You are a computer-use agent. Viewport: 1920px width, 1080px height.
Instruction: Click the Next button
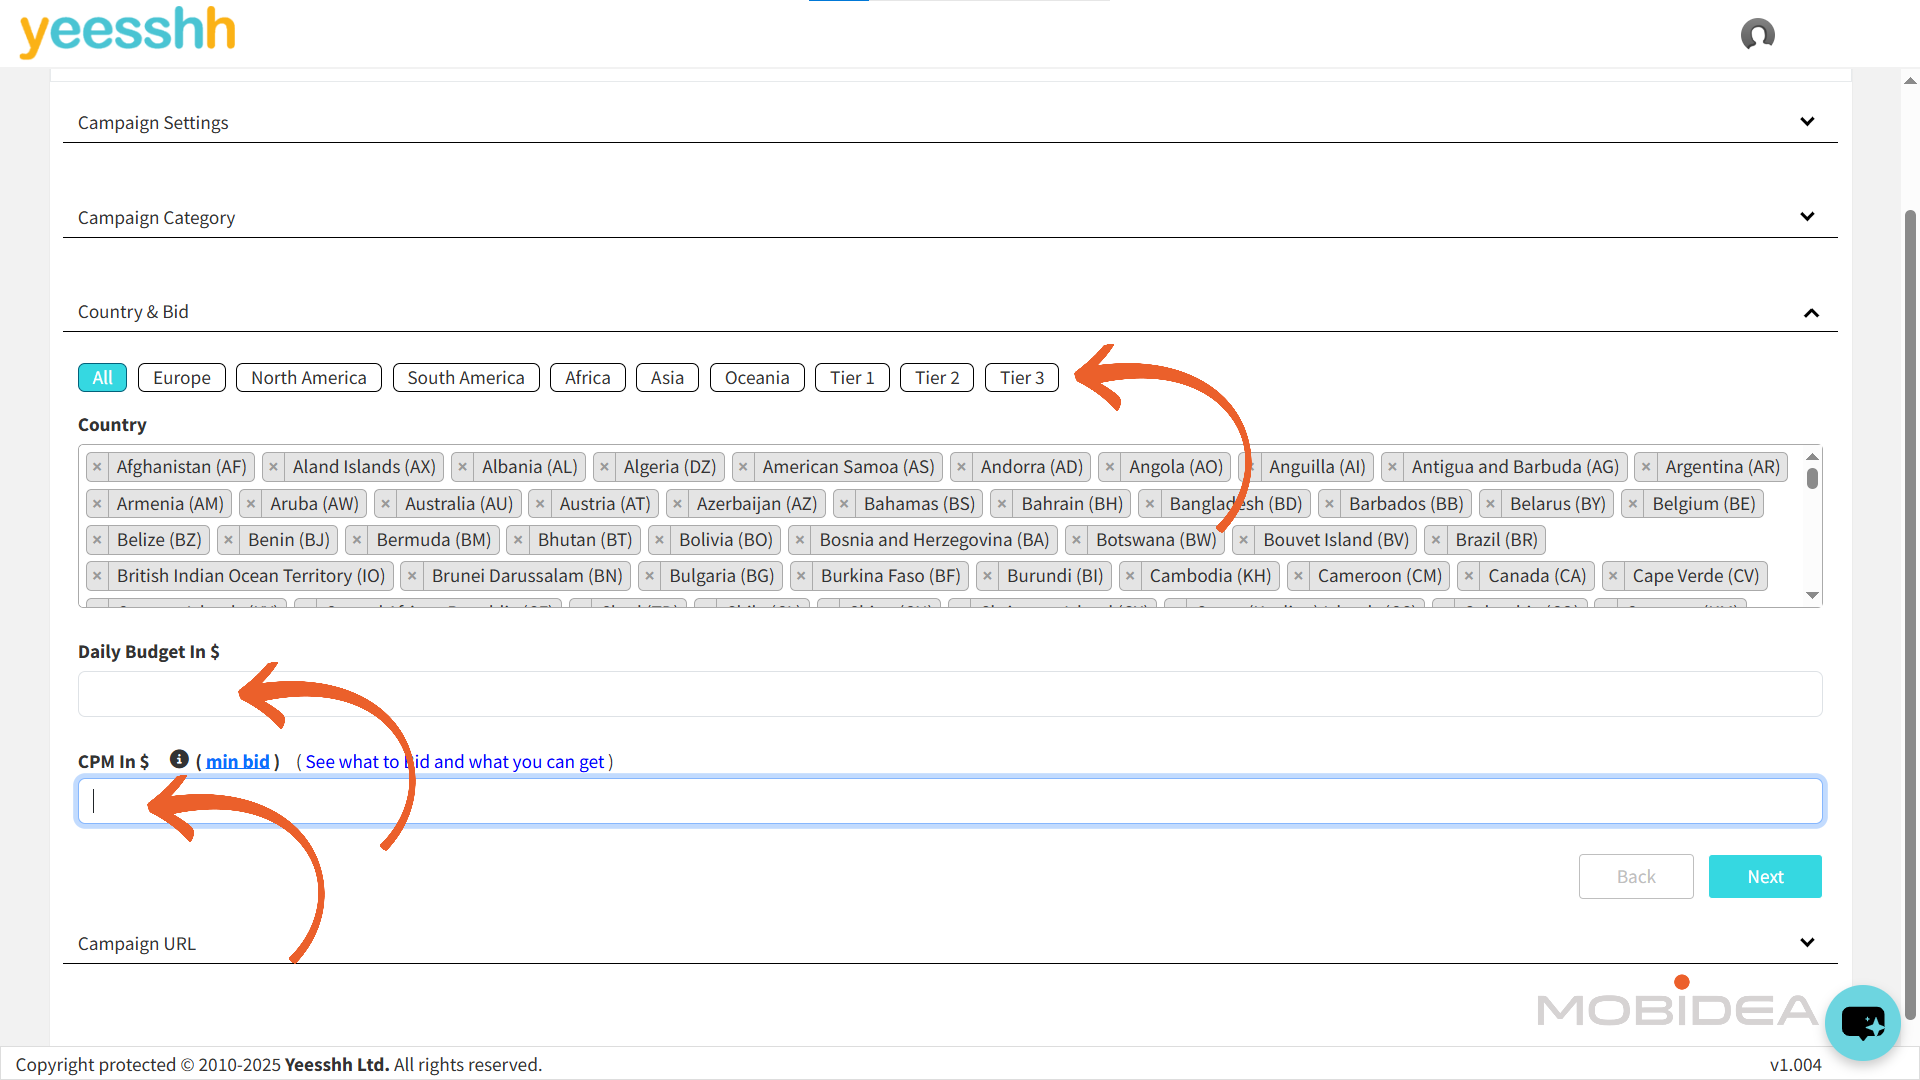tap(1764, 877)
